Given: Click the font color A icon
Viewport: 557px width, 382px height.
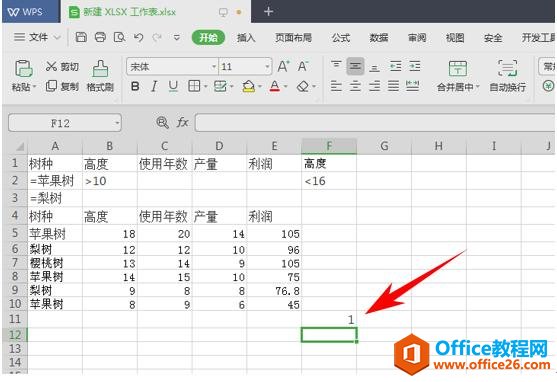Looking at the screenshot, I should 275,86.
